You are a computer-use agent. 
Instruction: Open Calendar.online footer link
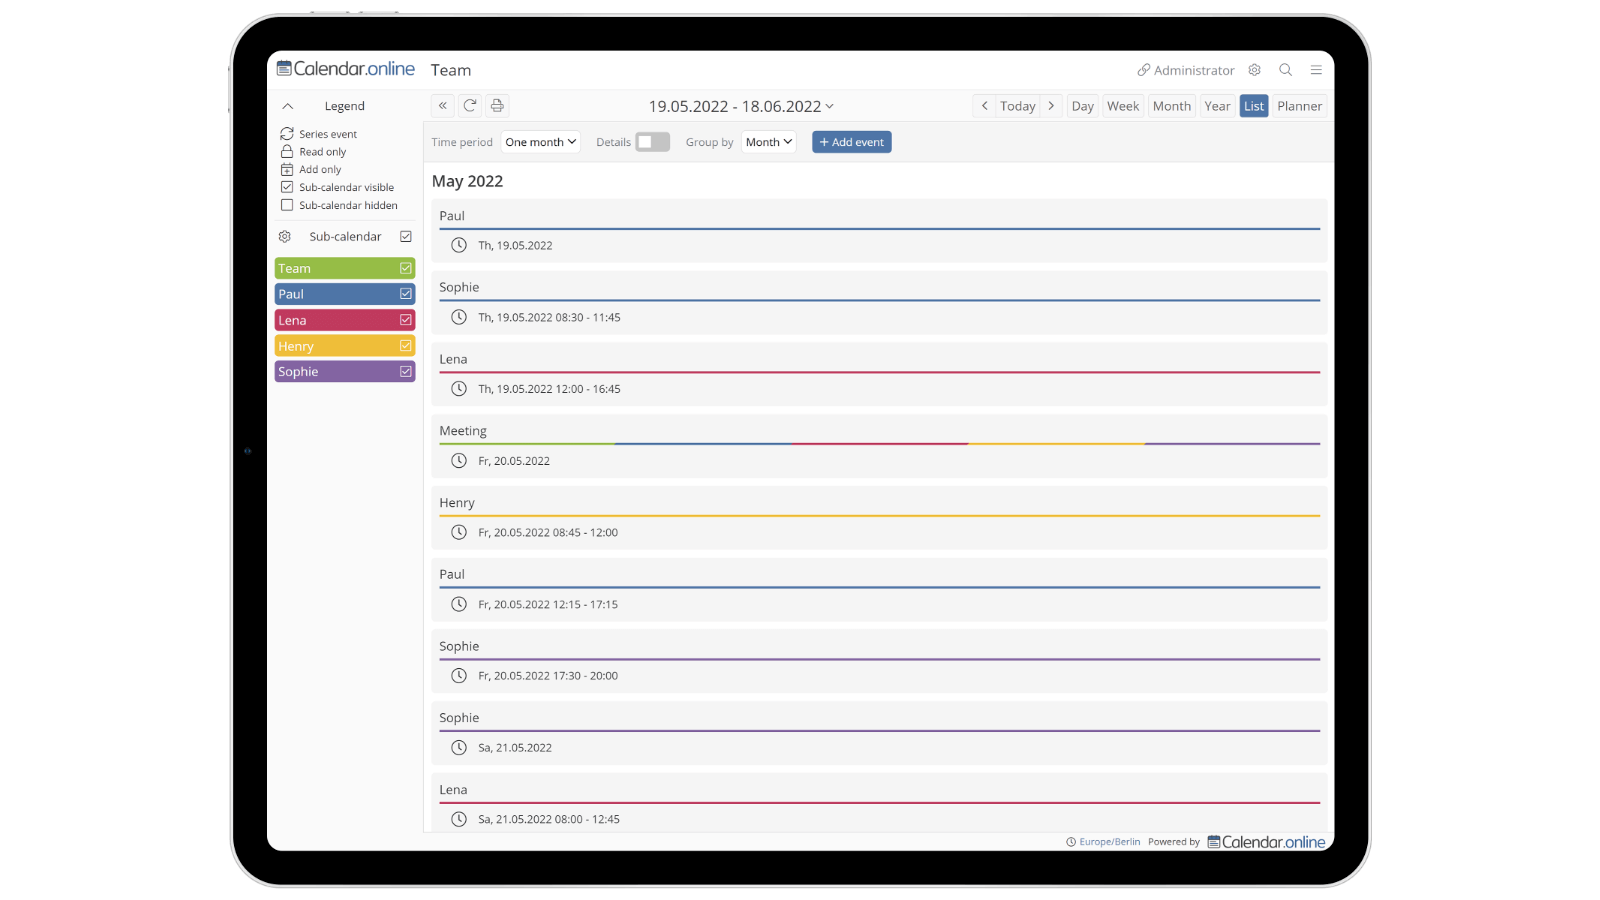1266,842
